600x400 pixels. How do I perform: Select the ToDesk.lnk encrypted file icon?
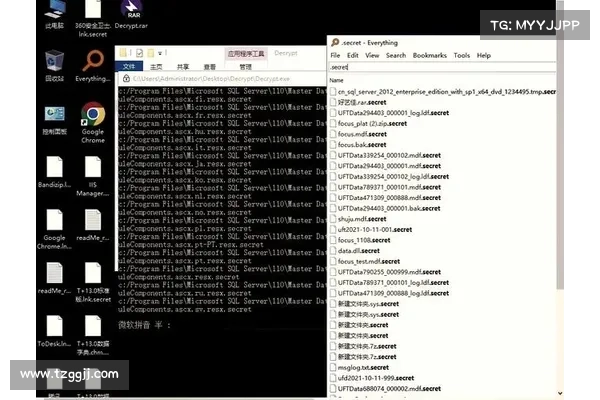(x=54, y=331)
